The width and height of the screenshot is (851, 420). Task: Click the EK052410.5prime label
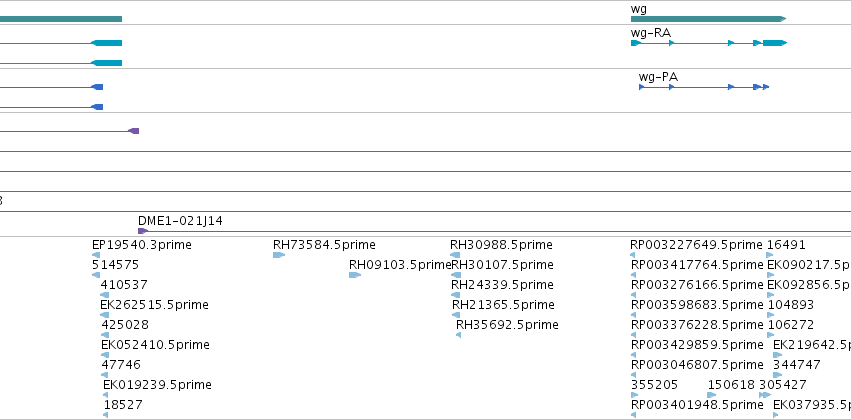[x=155, y=345]
